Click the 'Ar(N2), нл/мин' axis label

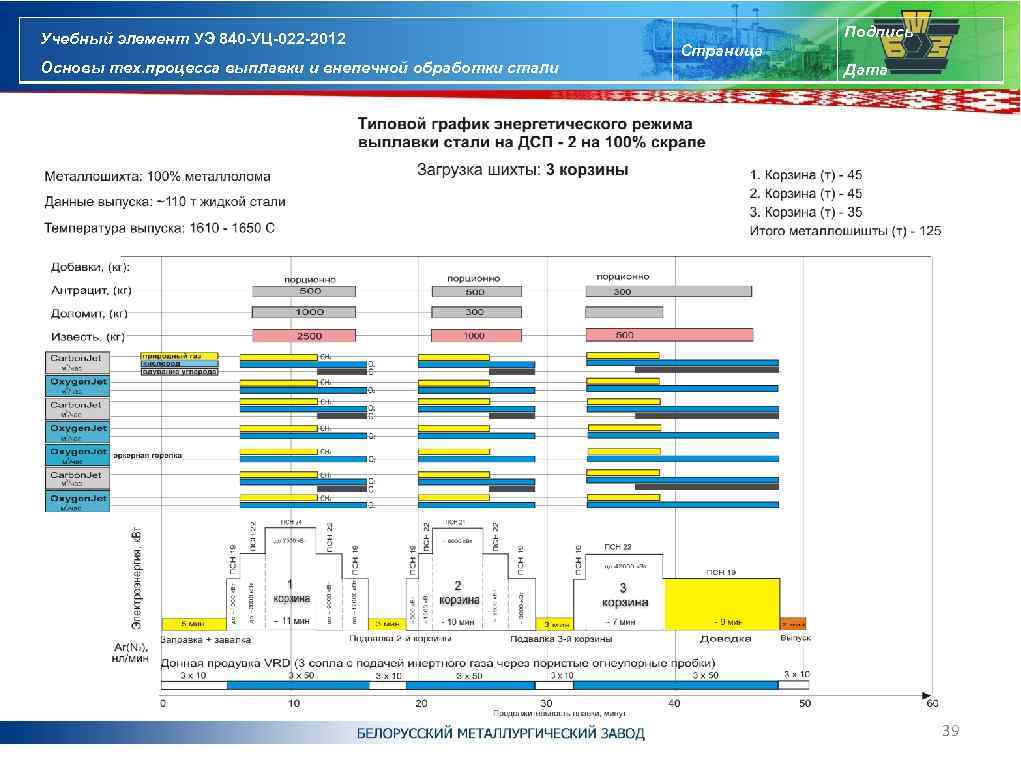[x=131, y=653]
